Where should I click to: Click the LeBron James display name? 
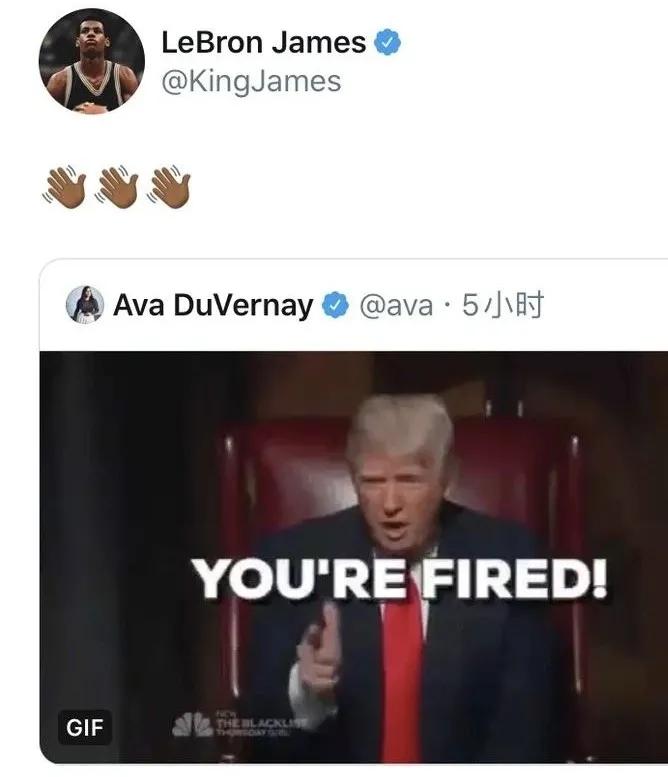point(264,43)
